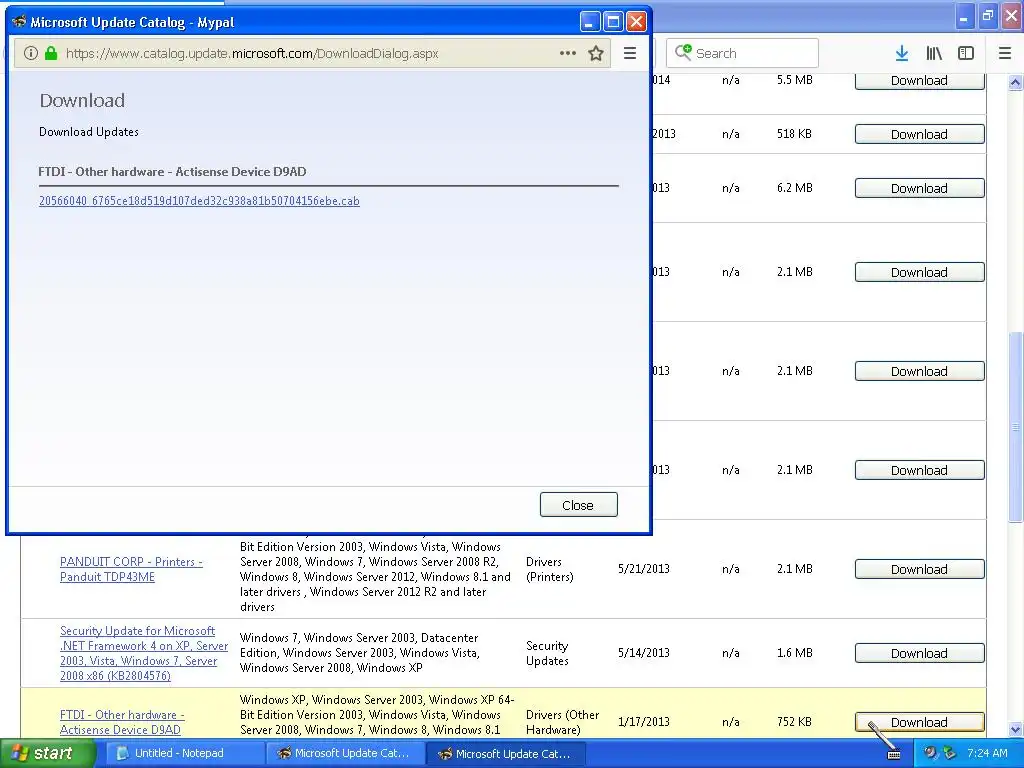Download the 20566040 cab file link
Viewport: 1024px width, 768px height.
pos(199,201)
